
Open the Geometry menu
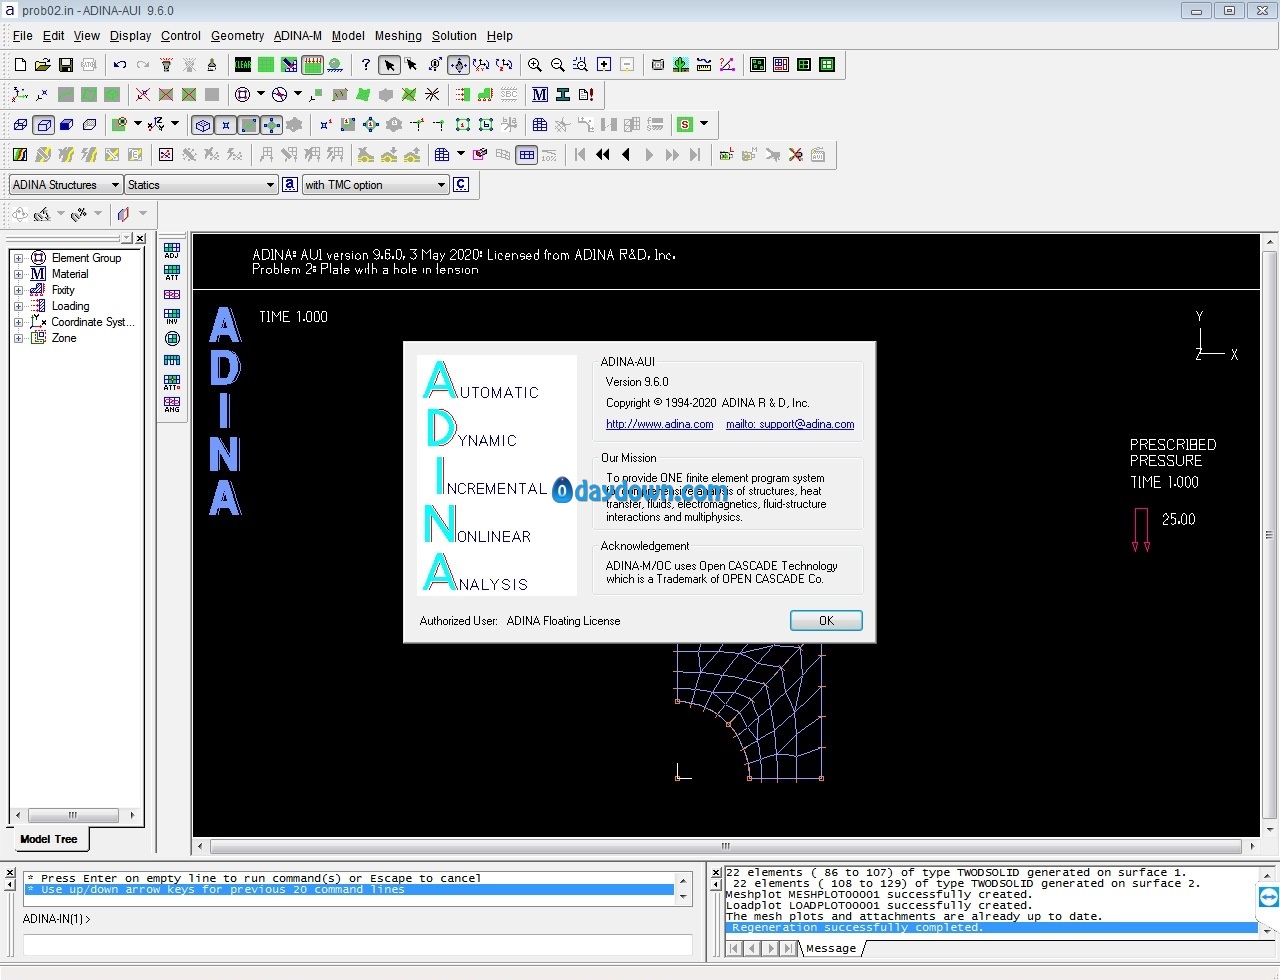[x=237, y=36]
